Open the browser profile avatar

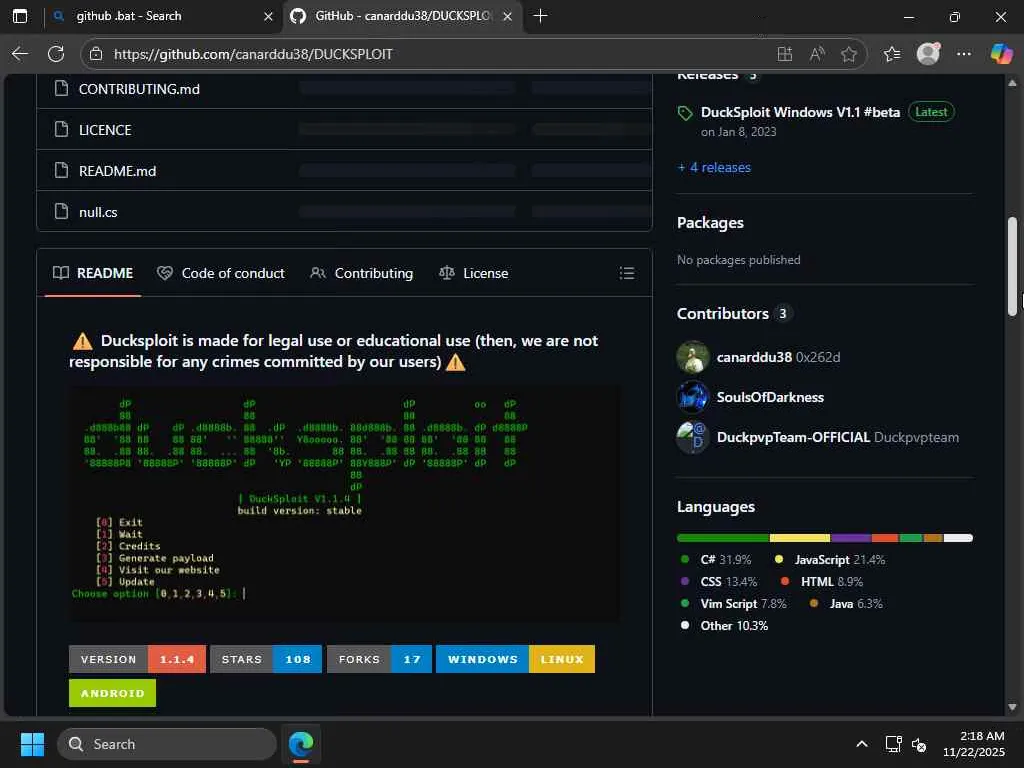coord(928,54)
